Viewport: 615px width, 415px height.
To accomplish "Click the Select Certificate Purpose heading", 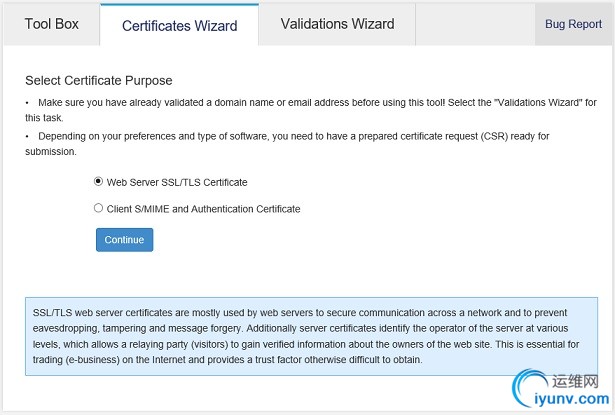I will pyautogui.click(x=98, y=80).
